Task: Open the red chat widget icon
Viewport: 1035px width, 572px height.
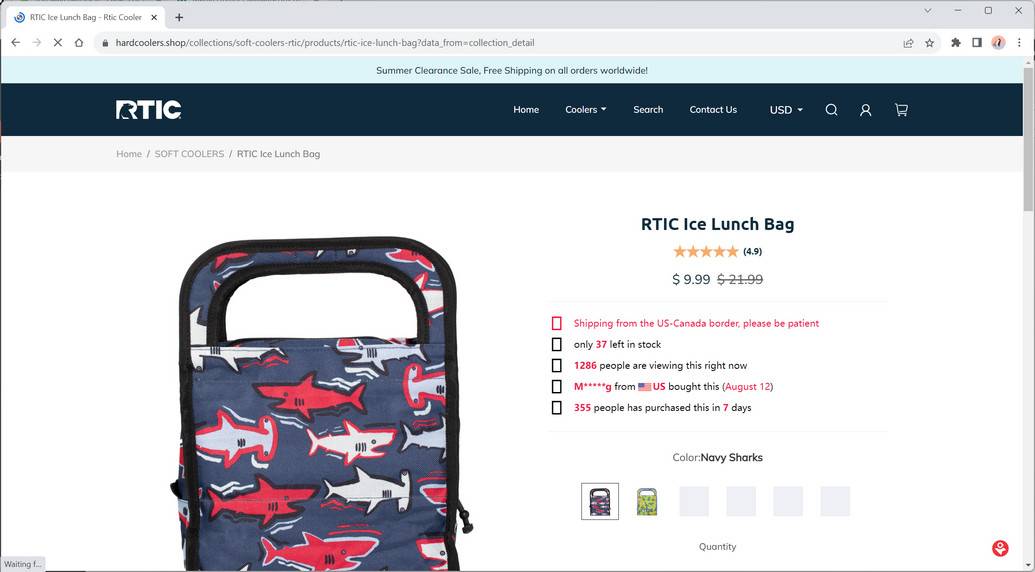Action: 1000,548
